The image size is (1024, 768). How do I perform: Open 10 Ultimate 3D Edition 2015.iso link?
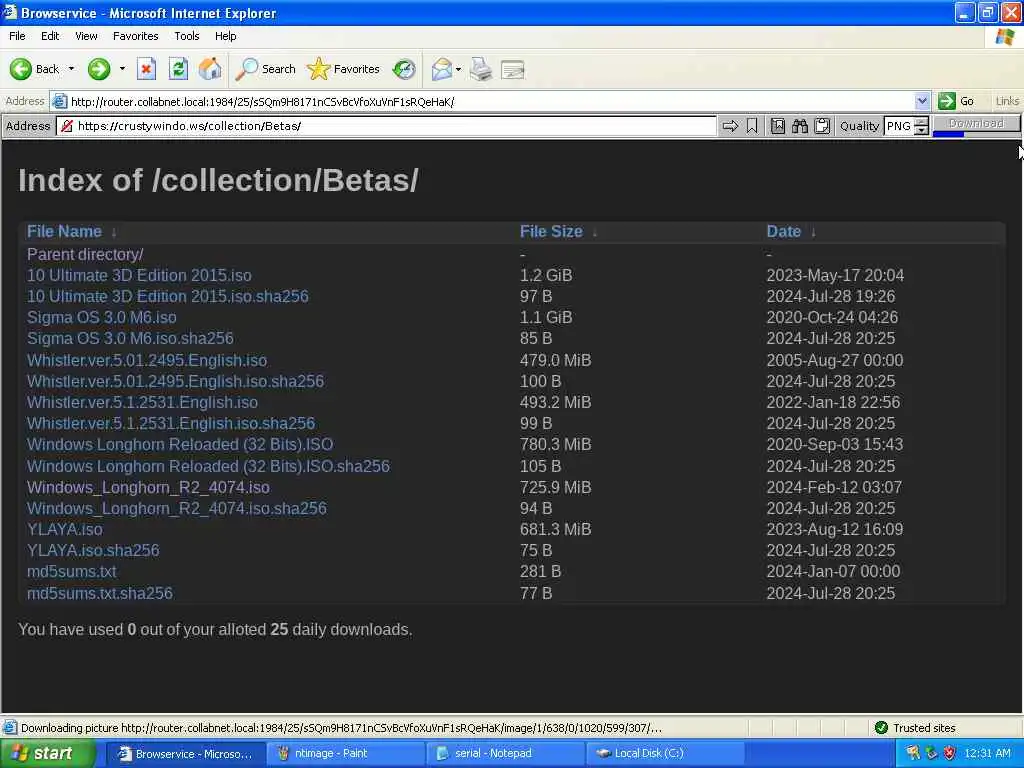[139, 275]
